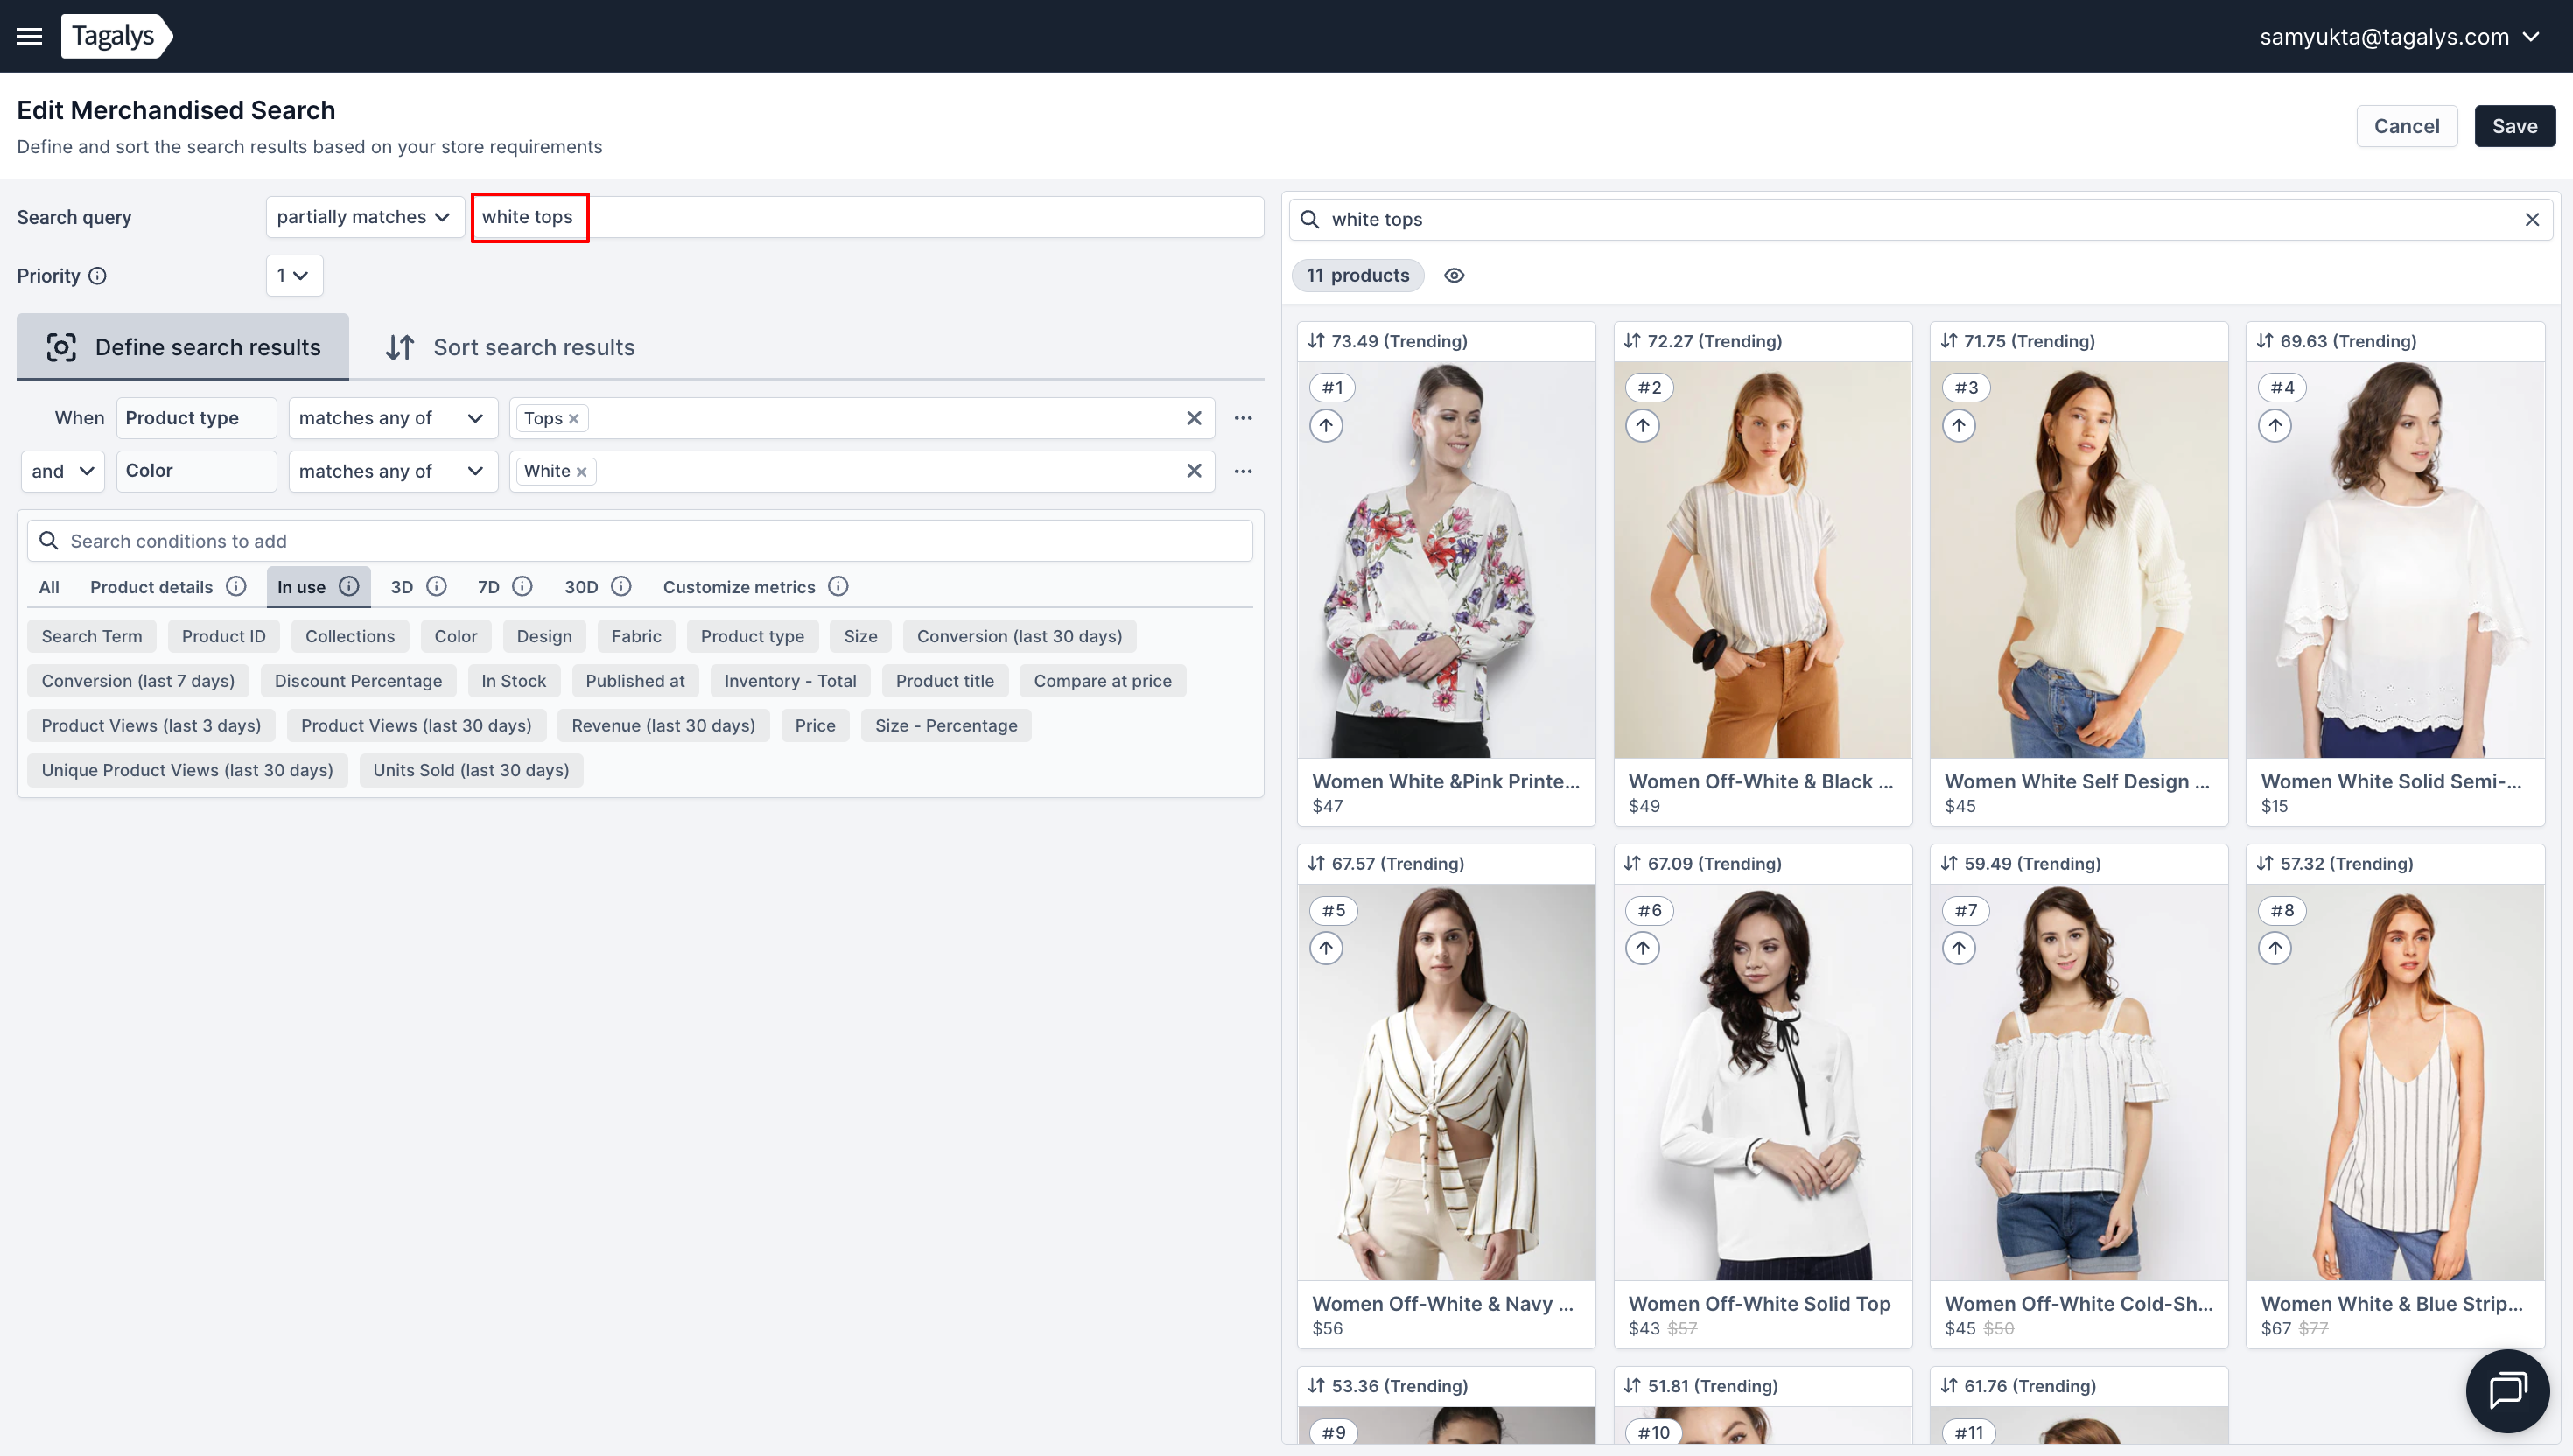Switch to Sort search results tab
This screenshot has height=1456, width=2573.
pos(511,347)
